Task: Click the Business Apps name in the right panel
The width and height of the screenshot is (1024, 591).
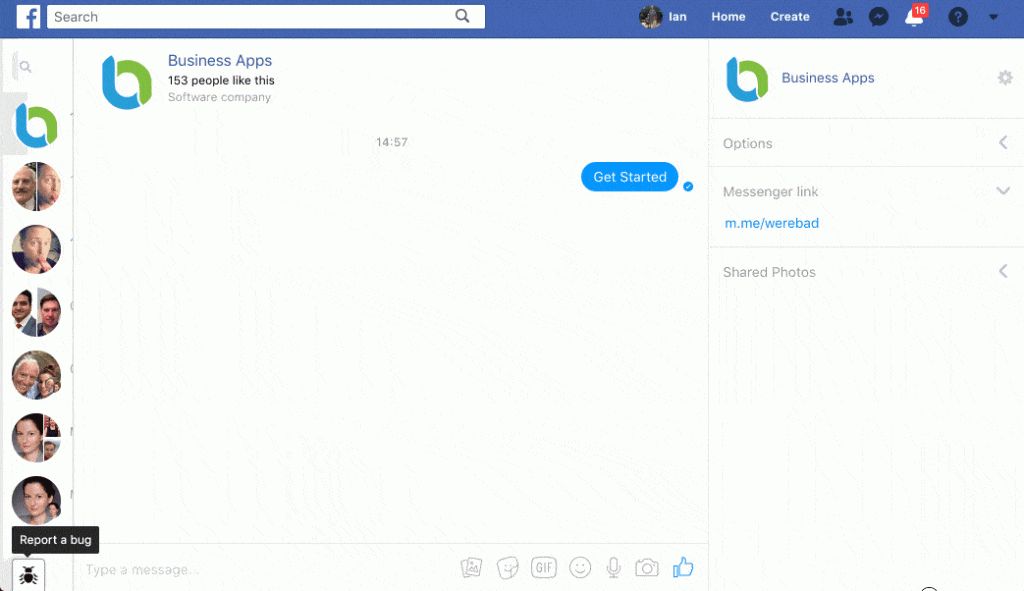Action: [x=827, y=78]
